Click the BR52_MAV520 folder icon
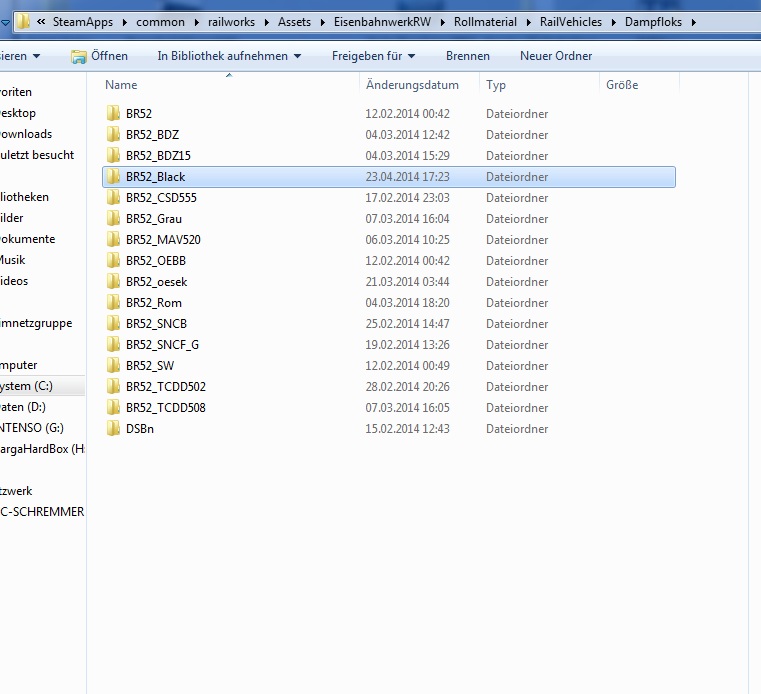Screen dimensions: 761x694 113,239
